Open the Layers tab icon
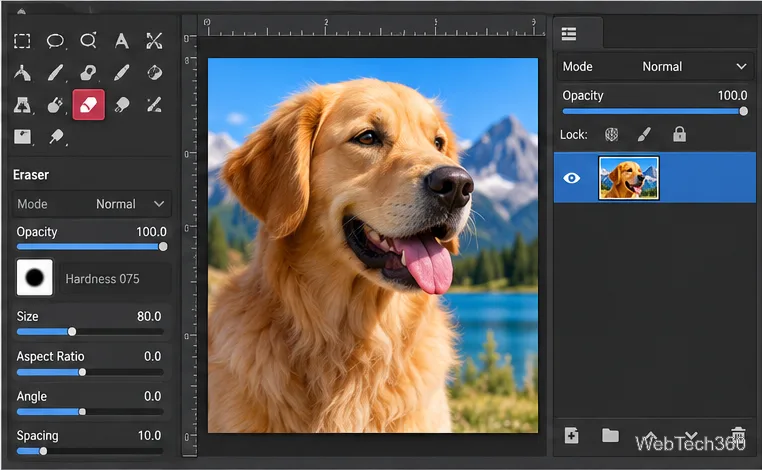Viewport: 762px width, 470px height. 569,34
